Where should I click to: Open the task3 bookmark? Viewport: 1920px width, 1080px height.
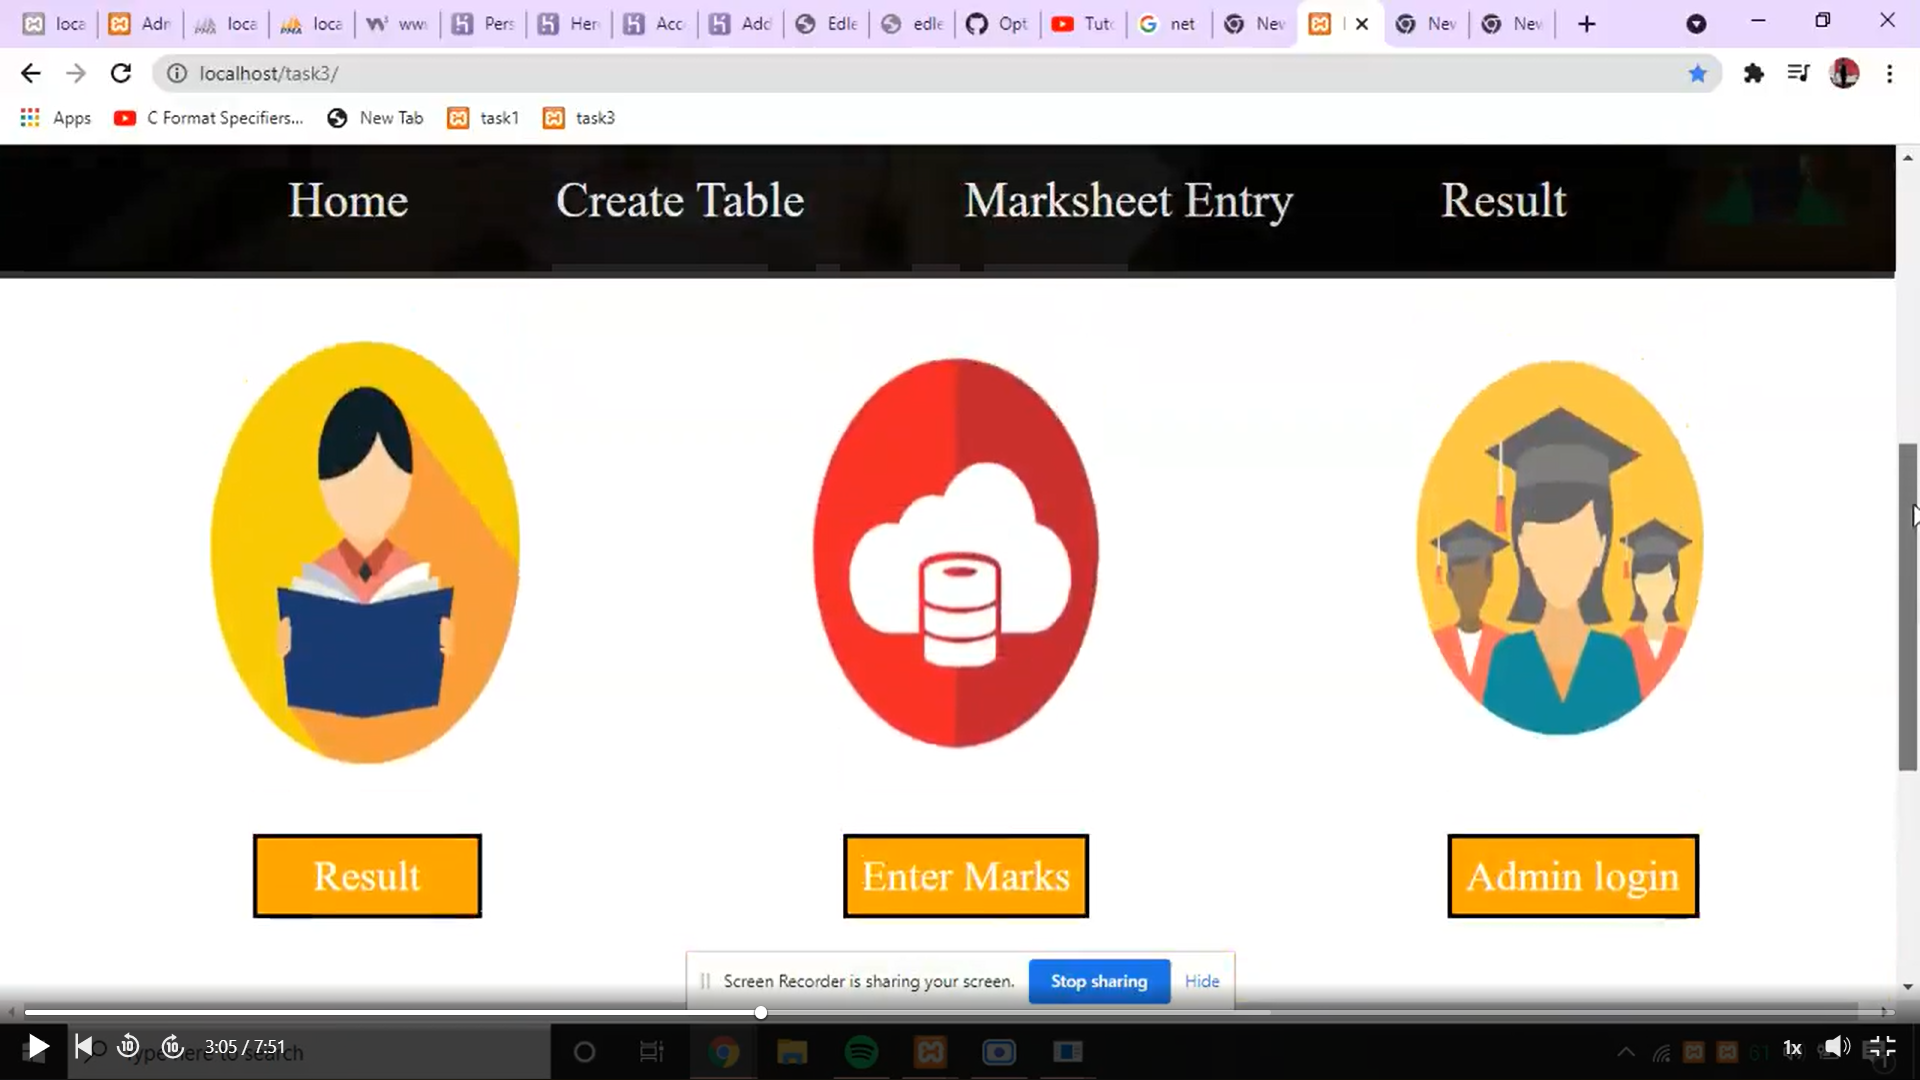click(579, 118)
